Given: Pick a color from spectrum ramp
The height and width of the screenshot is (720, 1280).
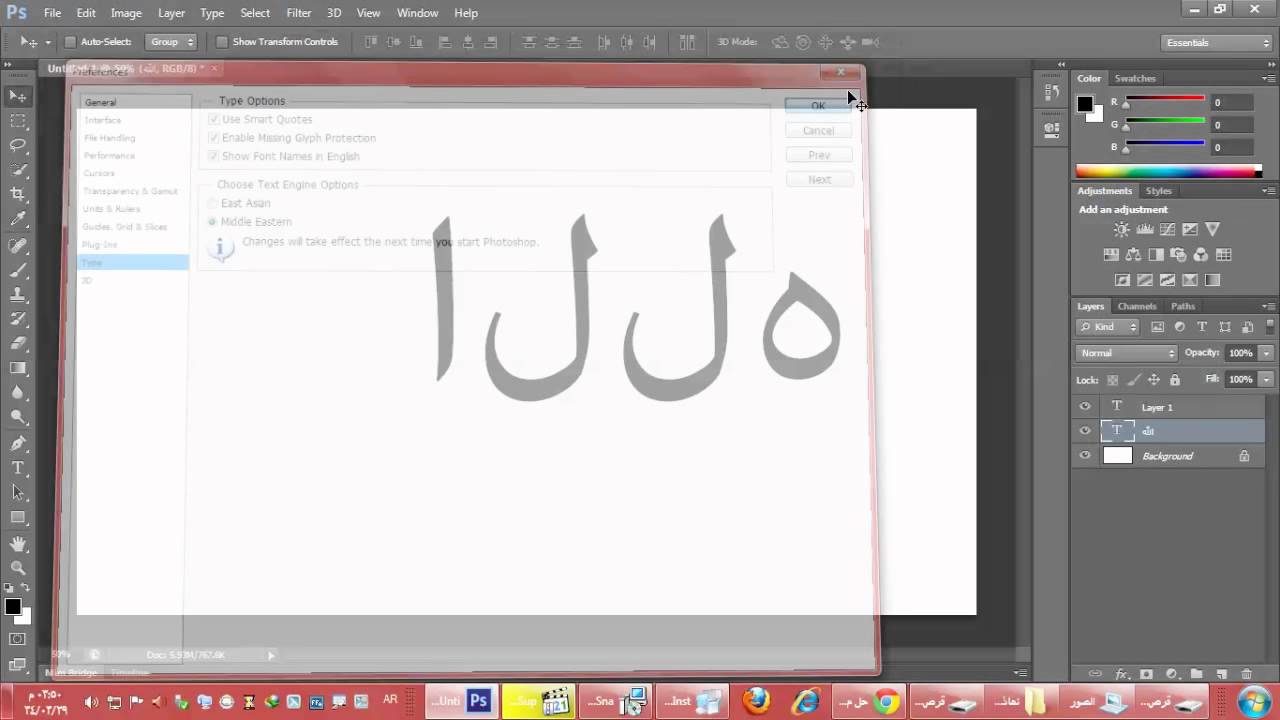Looking at the screenshot, I should (x=1168, y=172).
